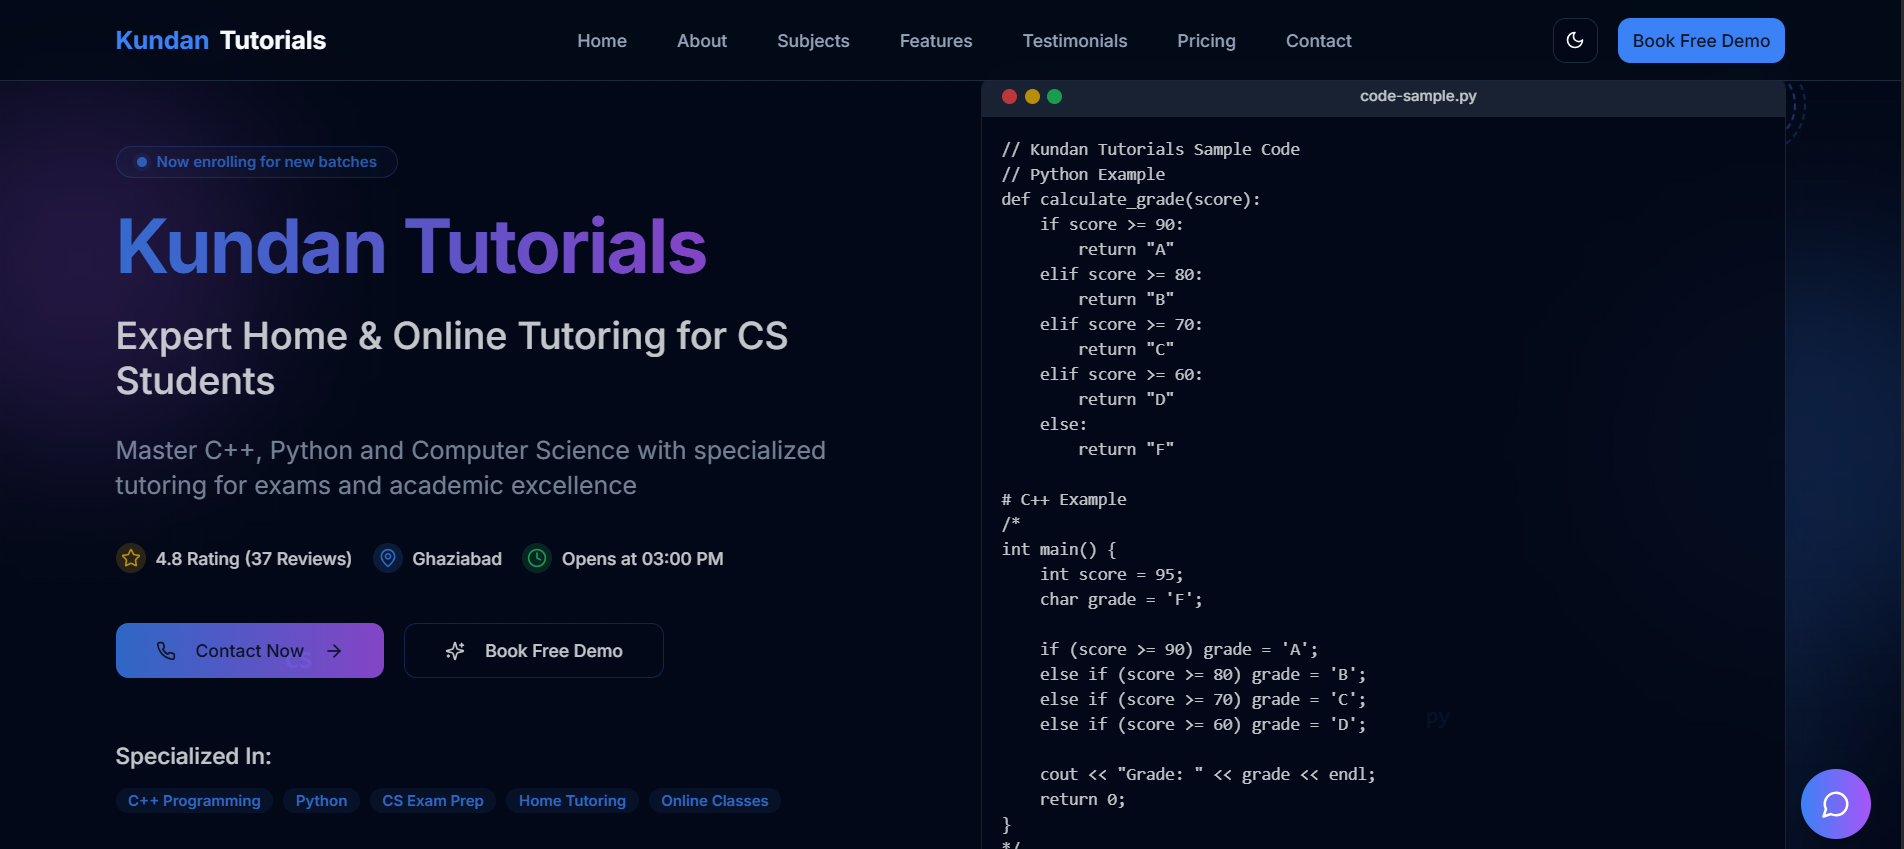Jump to Testimonials in the navbar
This screenshot has height=849, width=1904.
1075,41
